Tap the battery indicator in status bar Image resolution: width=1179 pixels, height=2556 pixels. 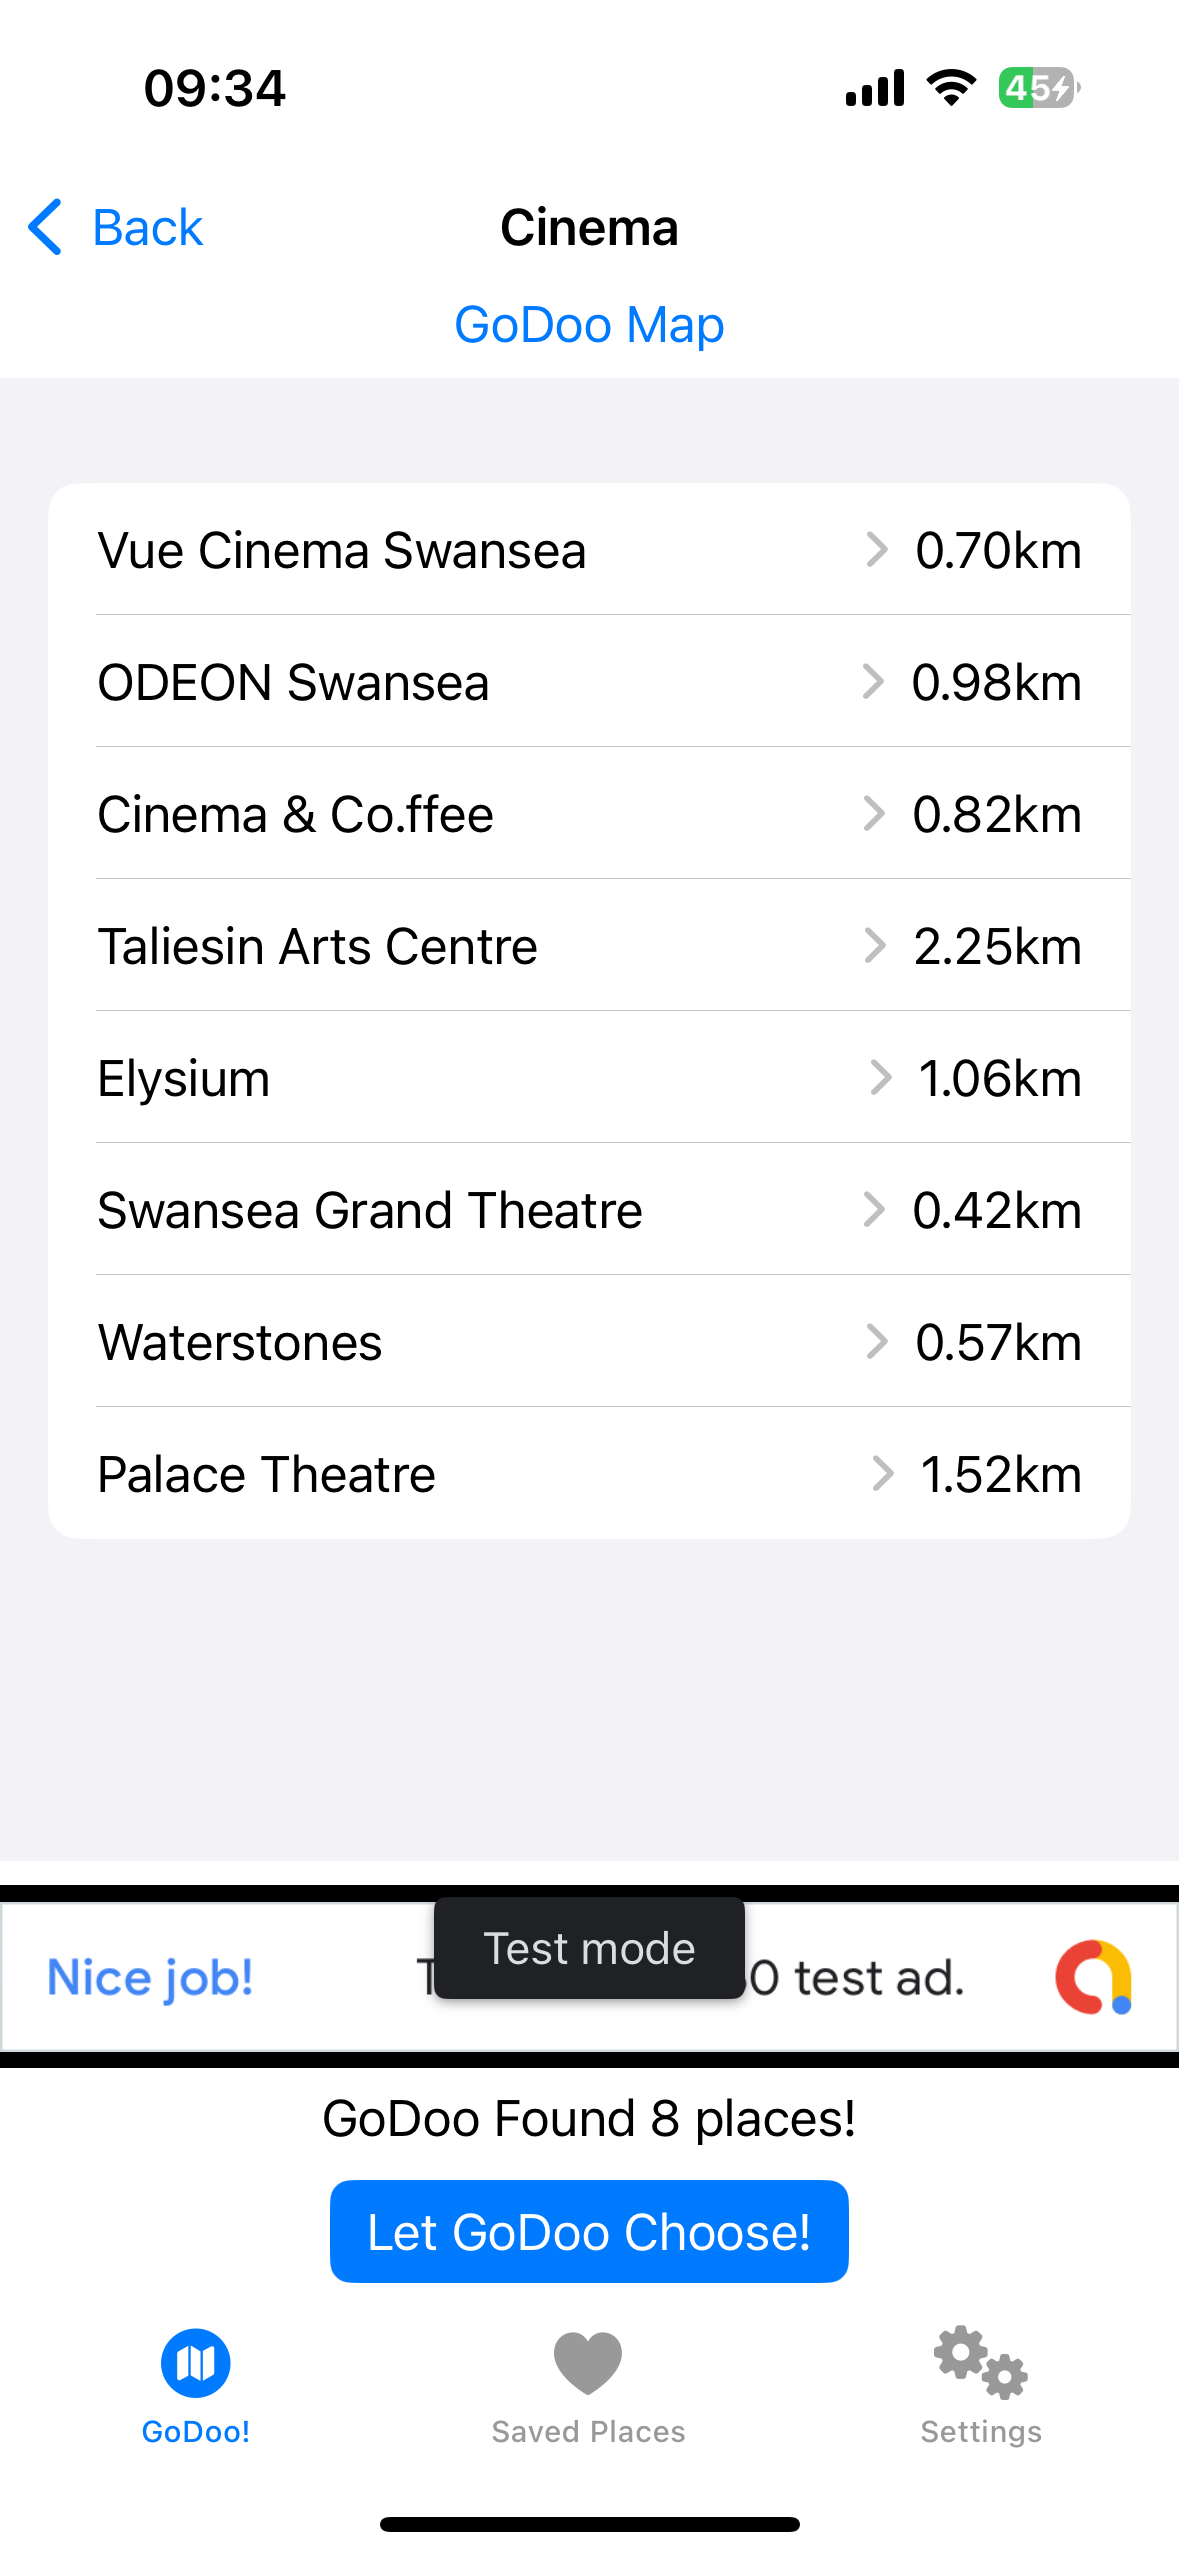[1038, 88]
